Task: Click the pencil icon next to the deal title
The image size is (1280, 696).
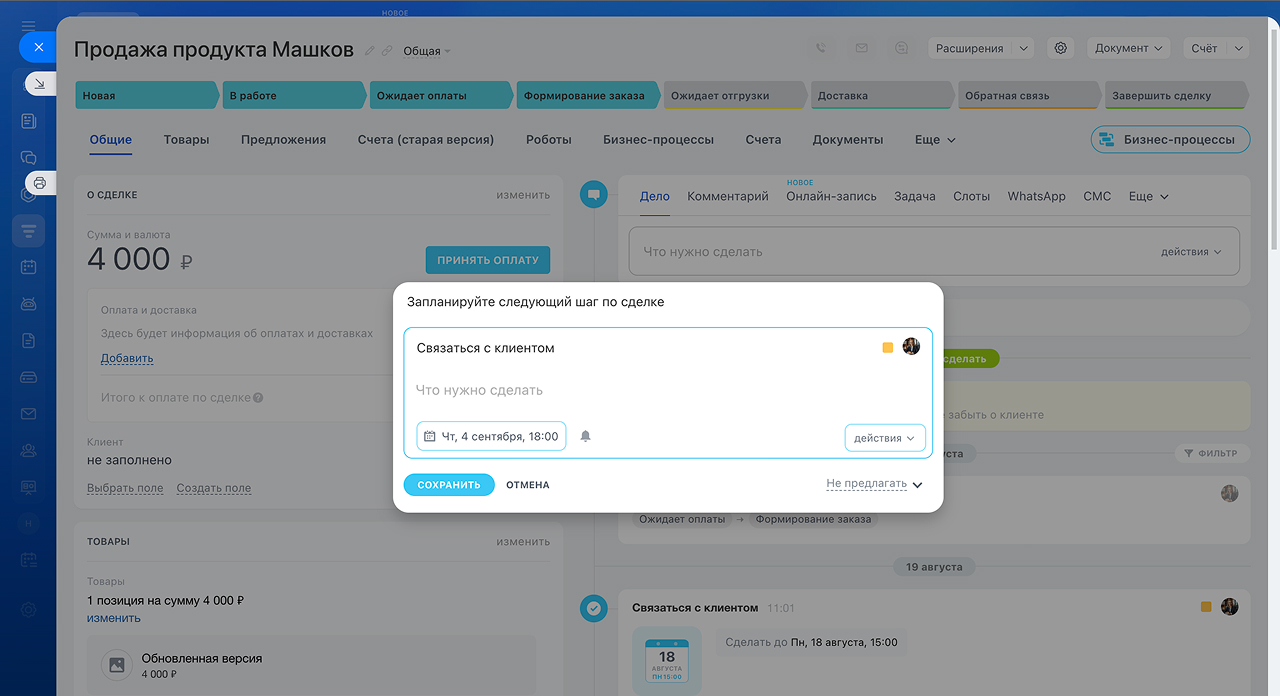Action: pos(370,51)
